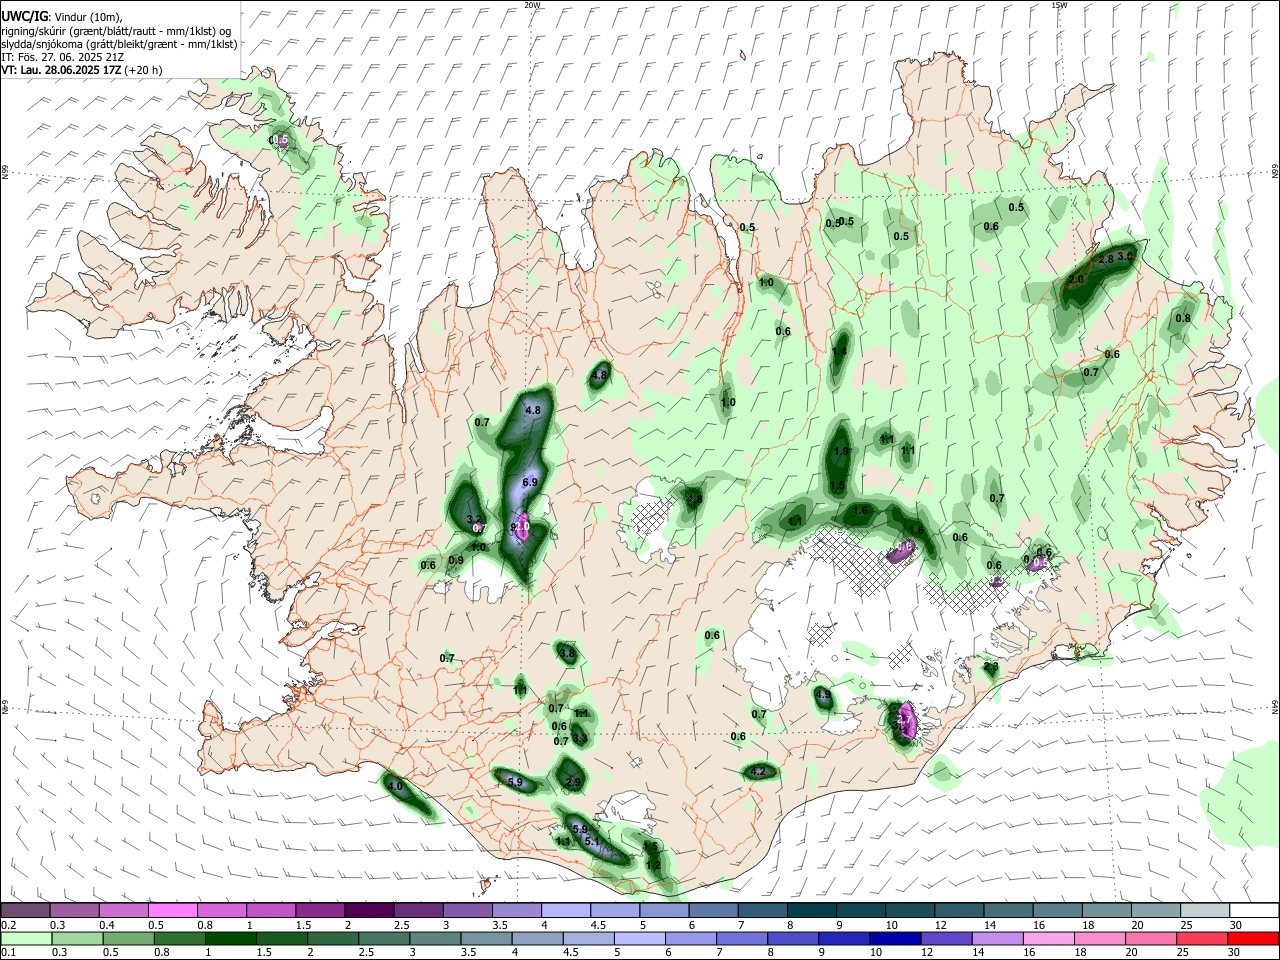
Task: Click the darkest purple swatch labeled 2, upper legend row
Action: tap(368, 911)
